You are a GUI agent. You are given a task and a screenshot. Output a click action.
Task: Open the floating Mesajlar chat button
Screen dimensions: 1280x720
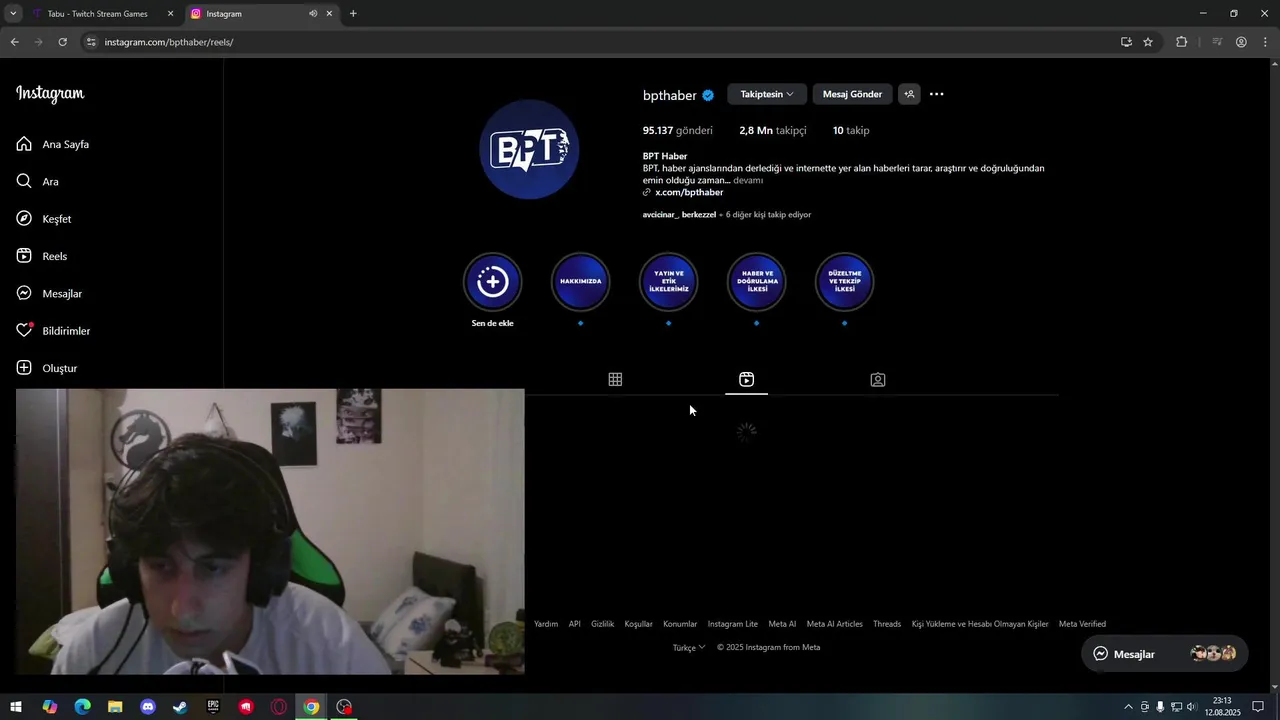coord(1165,654)
